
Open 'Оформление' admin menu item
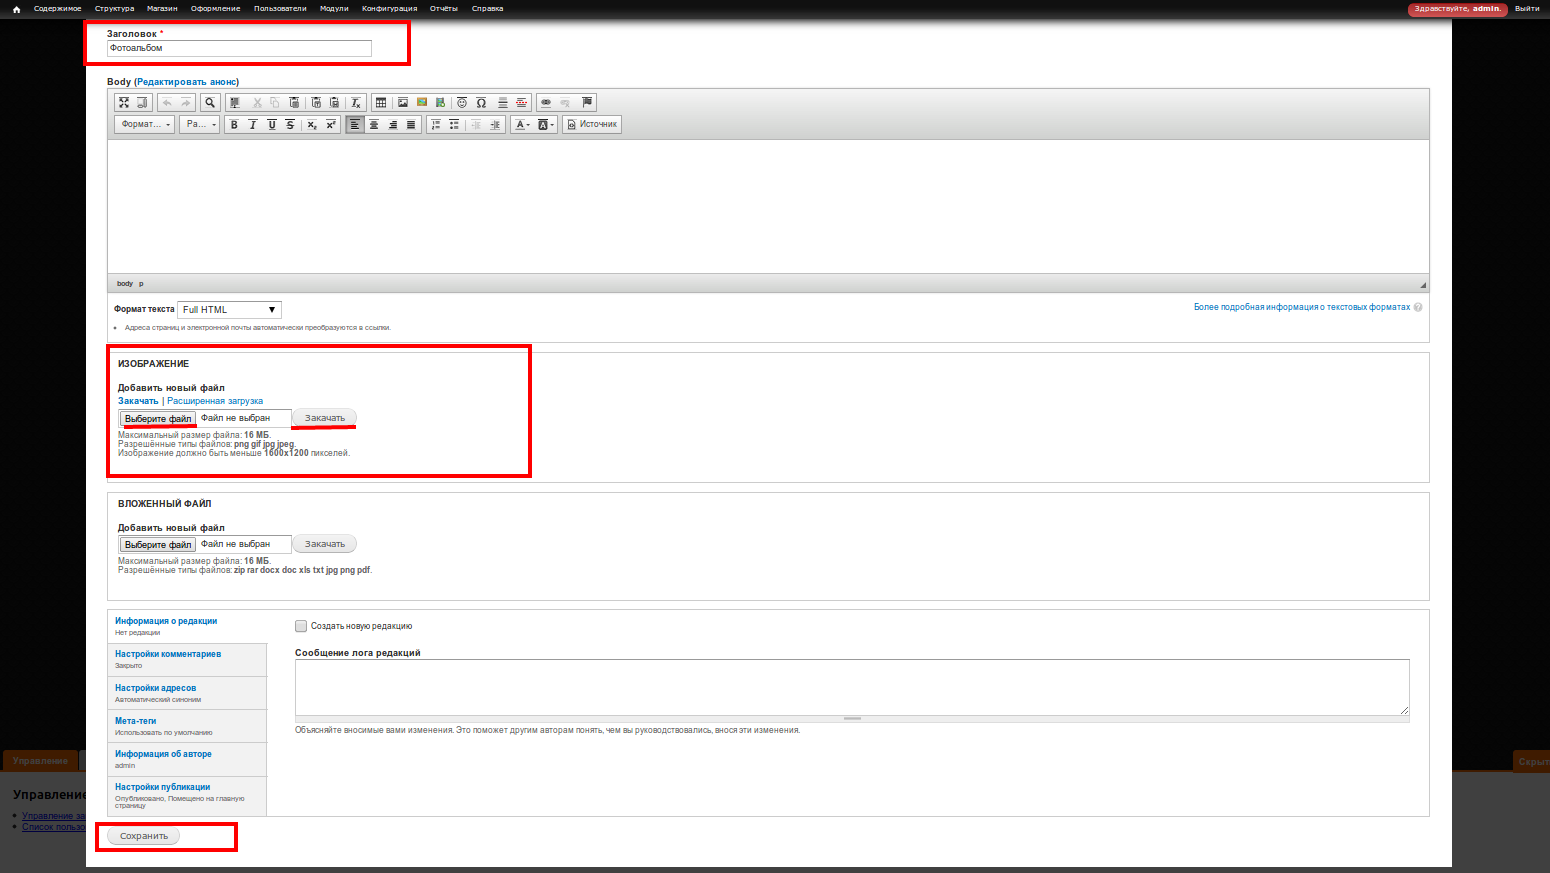click(215, 9)
